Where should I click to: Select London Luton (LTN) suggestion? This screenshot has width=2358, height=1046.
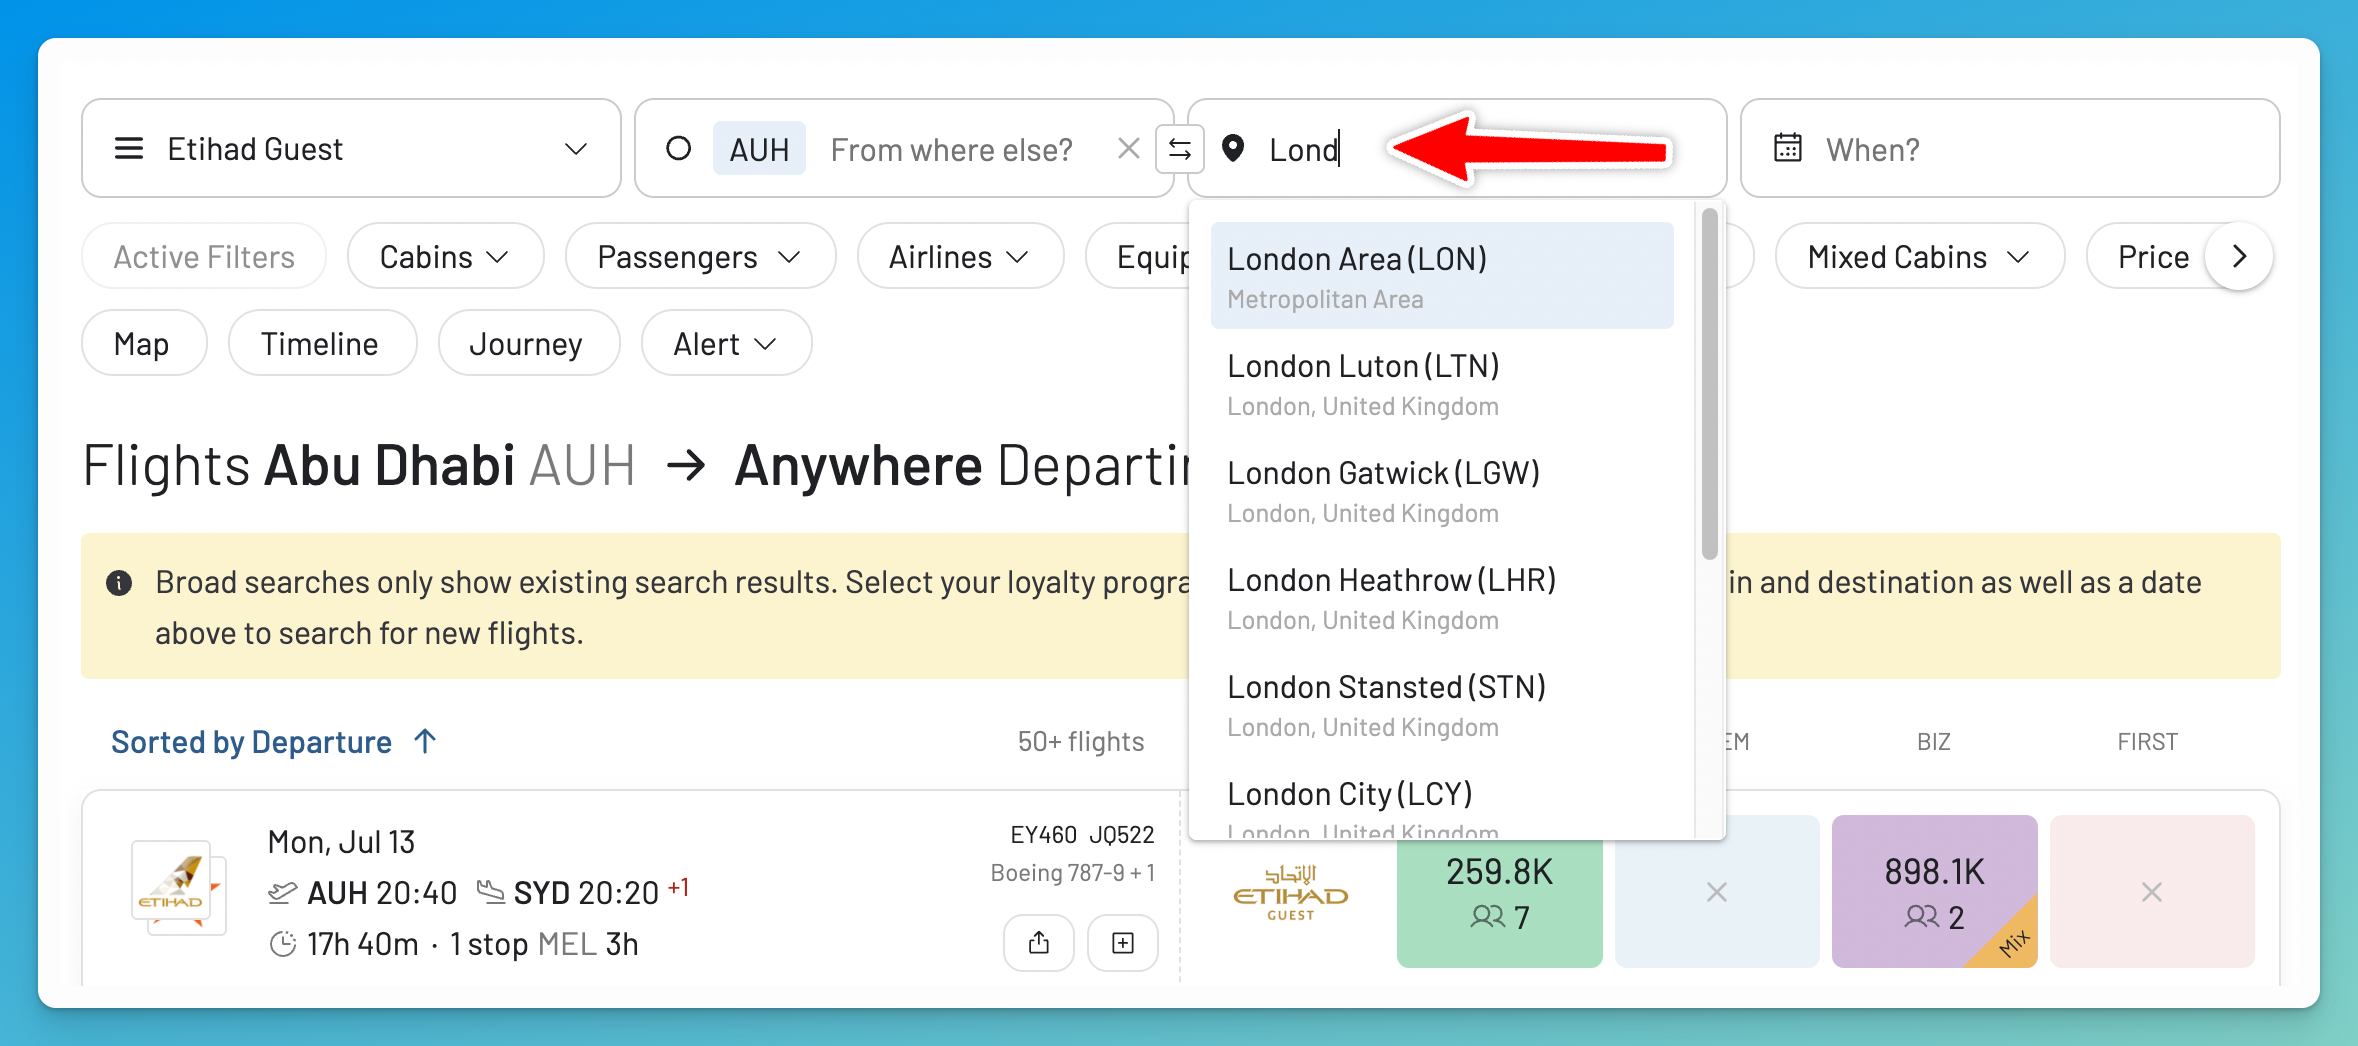pos(1442,384)
